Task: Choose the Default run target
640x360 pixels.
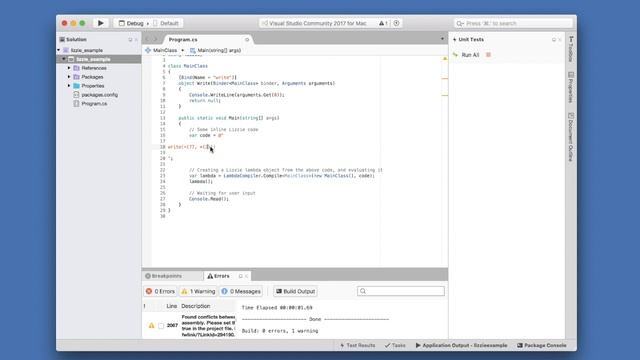Action: click(166, 23)
